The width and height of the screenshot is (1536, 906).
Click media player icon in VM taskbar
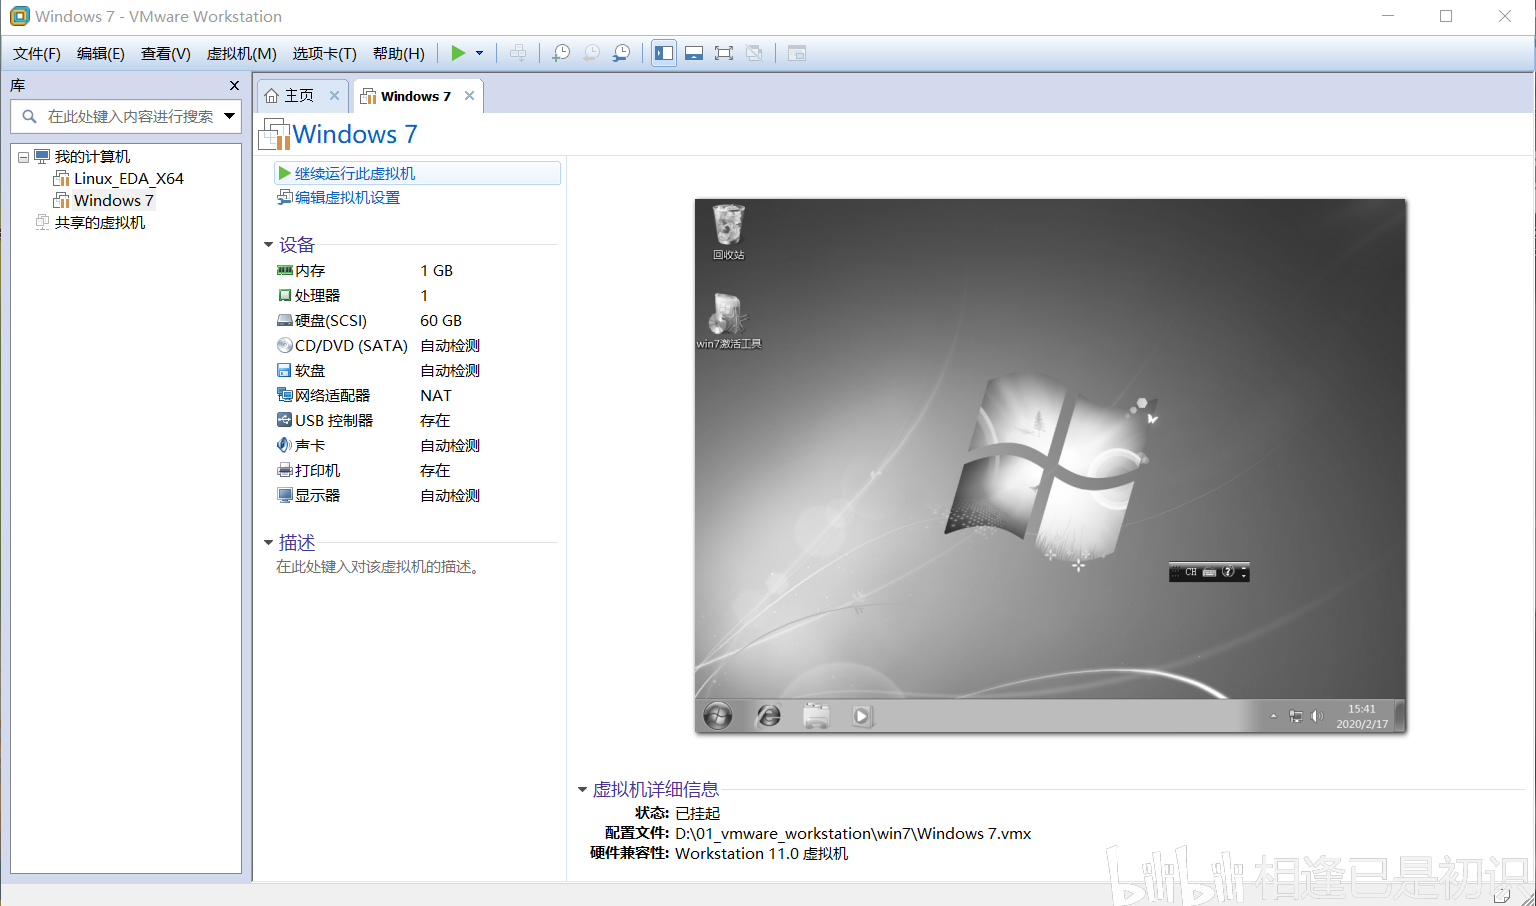(x=862, y=716)
